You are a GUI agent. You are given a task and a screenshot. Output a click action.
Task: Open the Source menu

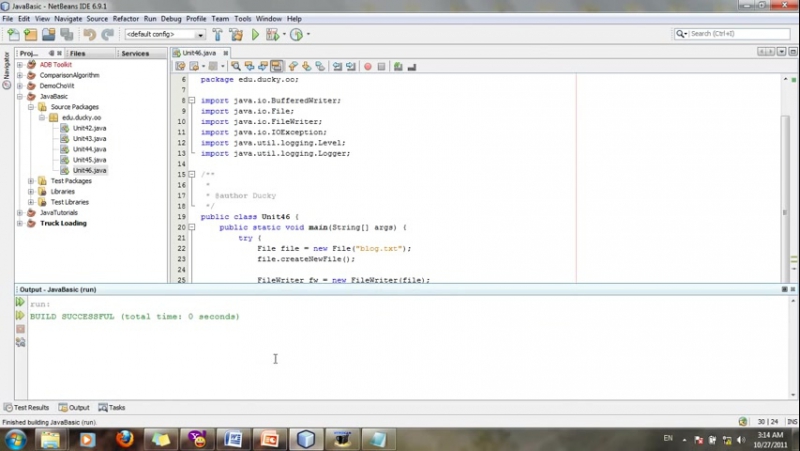97,18
